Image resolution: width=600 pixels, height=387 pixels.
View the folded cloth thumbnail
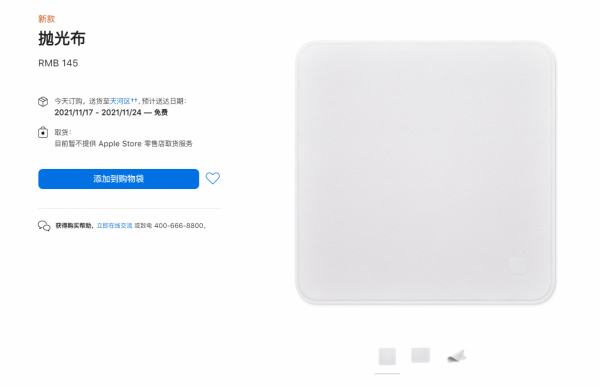coord(457,356)
